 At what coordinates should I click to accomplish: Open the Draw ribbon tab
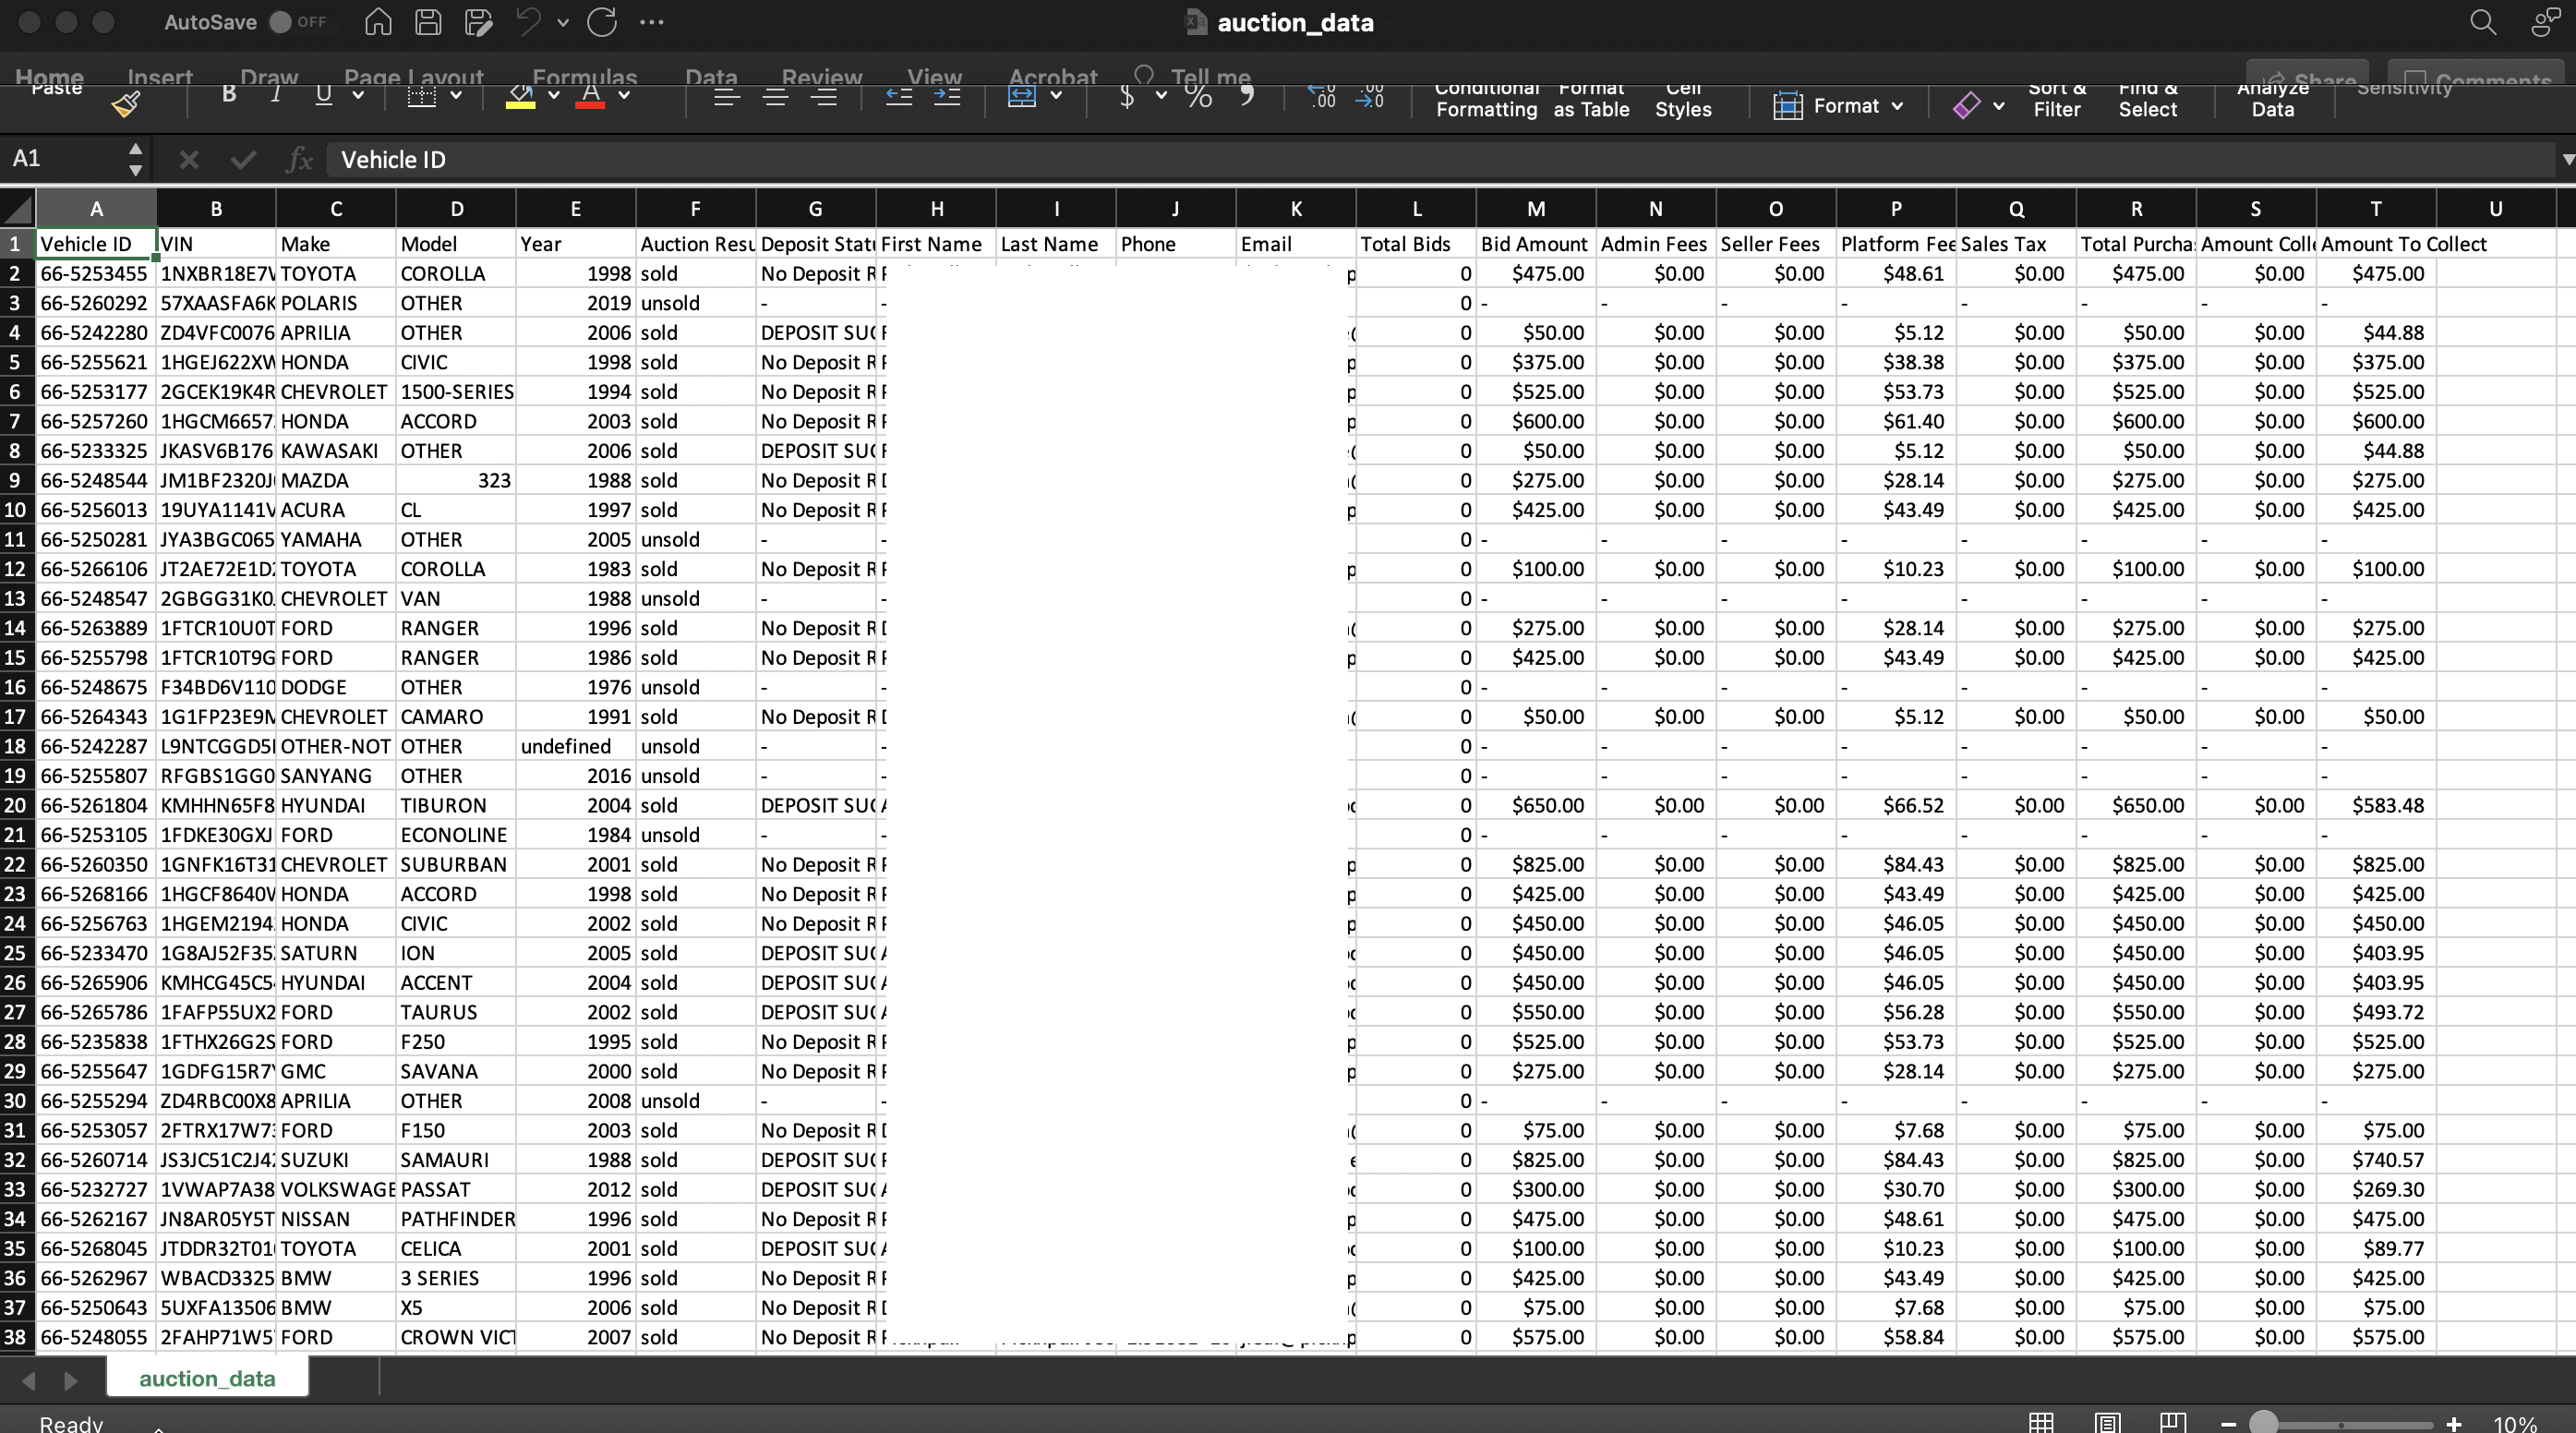[x=269, y=77]
